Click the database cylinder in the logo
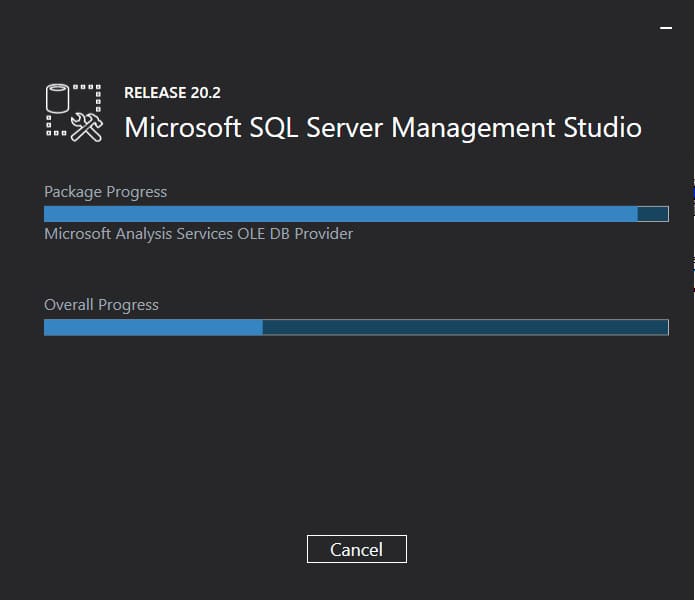Image resolution: width=695 pixels, height=600 pixels. (59, 100)
